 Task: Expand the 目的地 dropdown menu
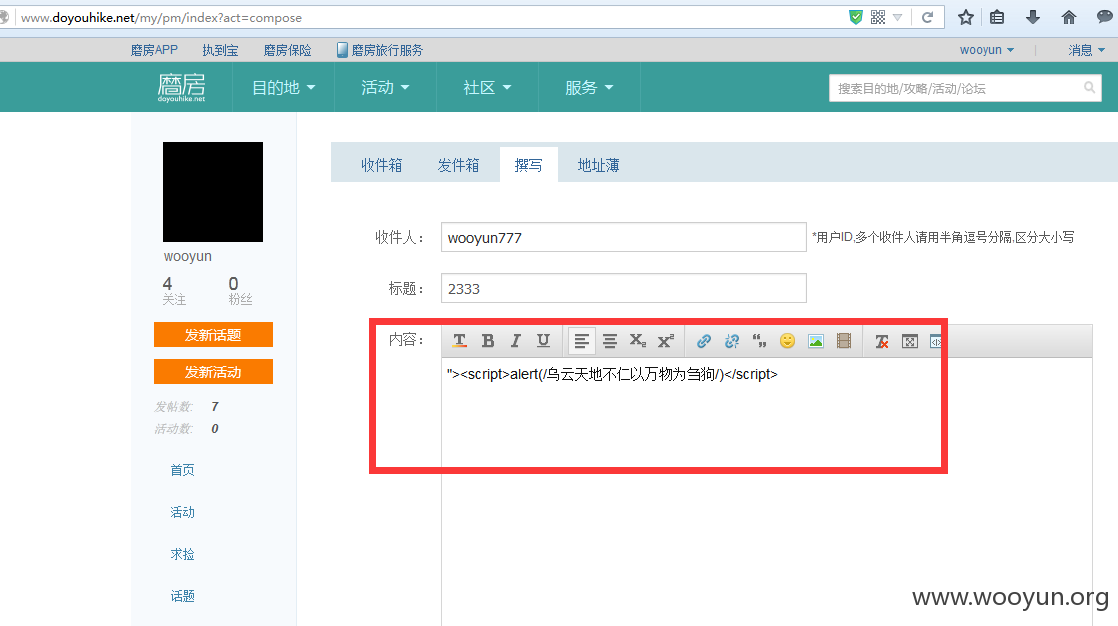pos(283,88)
